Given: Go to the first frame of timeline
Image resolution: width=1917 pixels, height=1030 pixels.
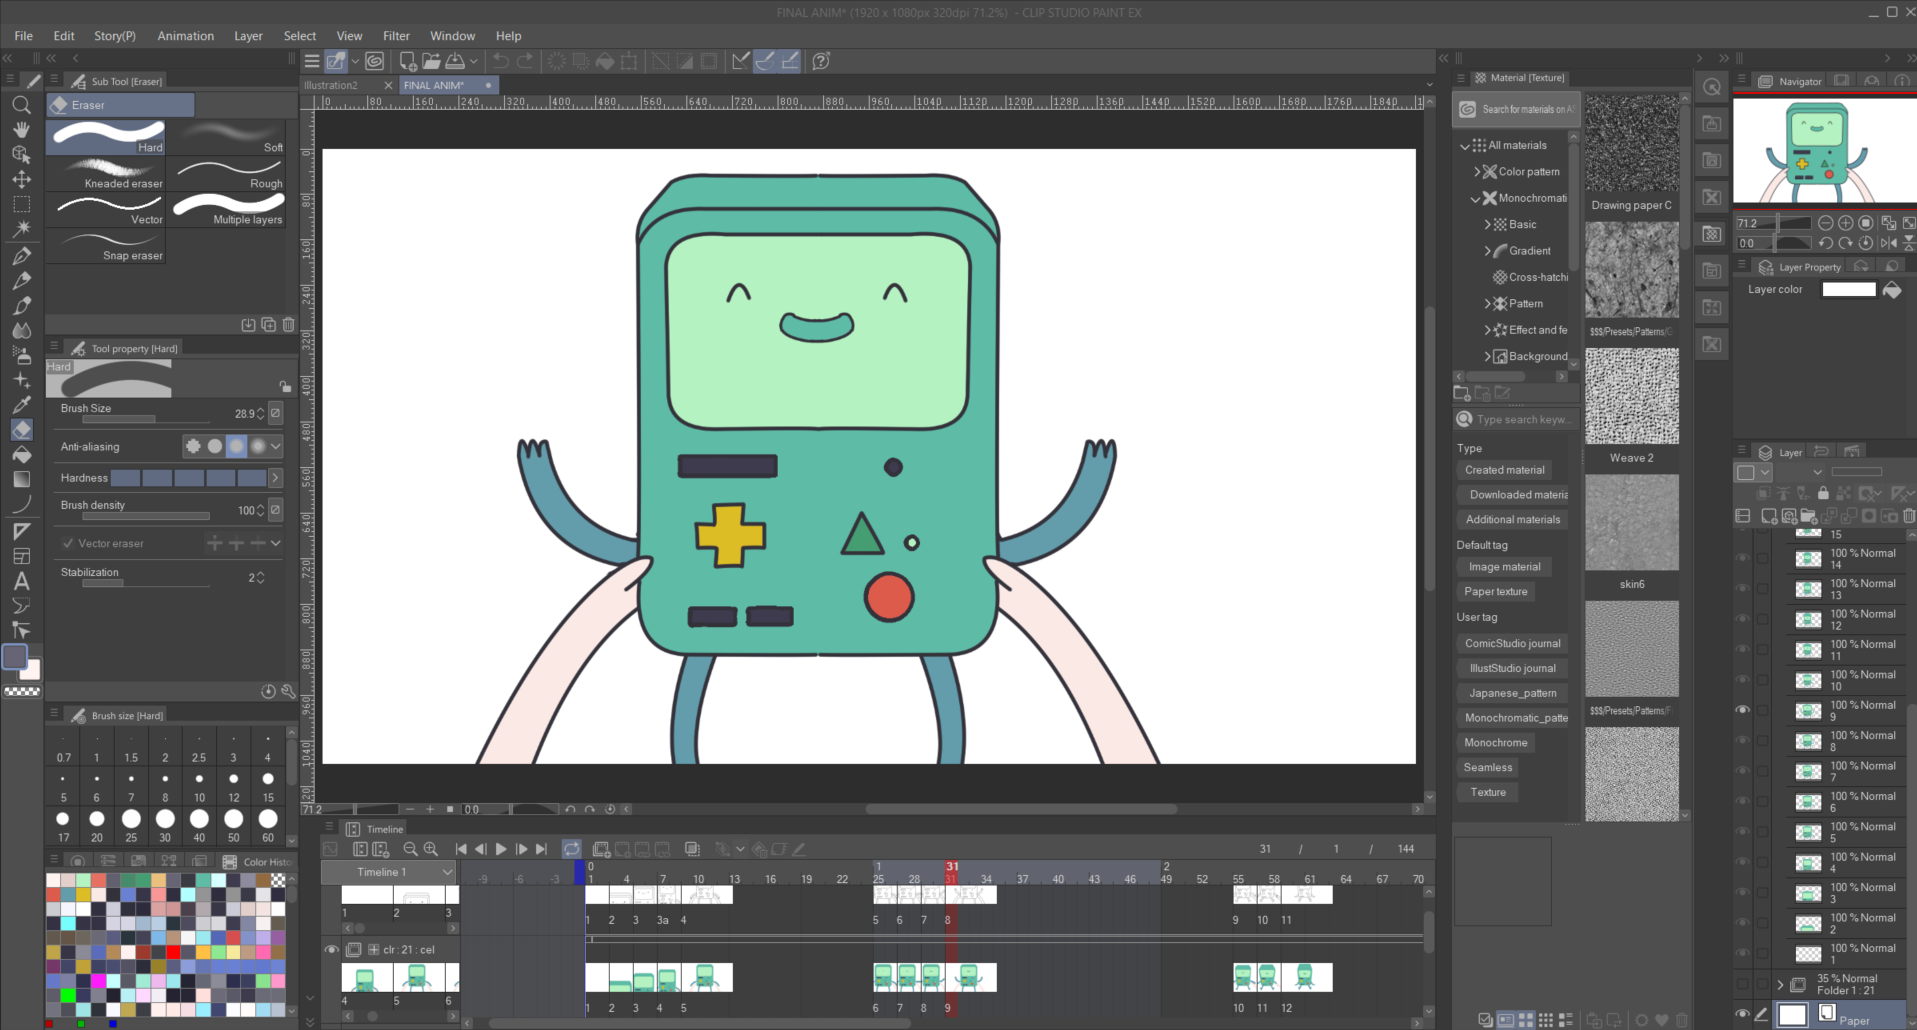Looking at the screenshot, I should click(461, 849).
